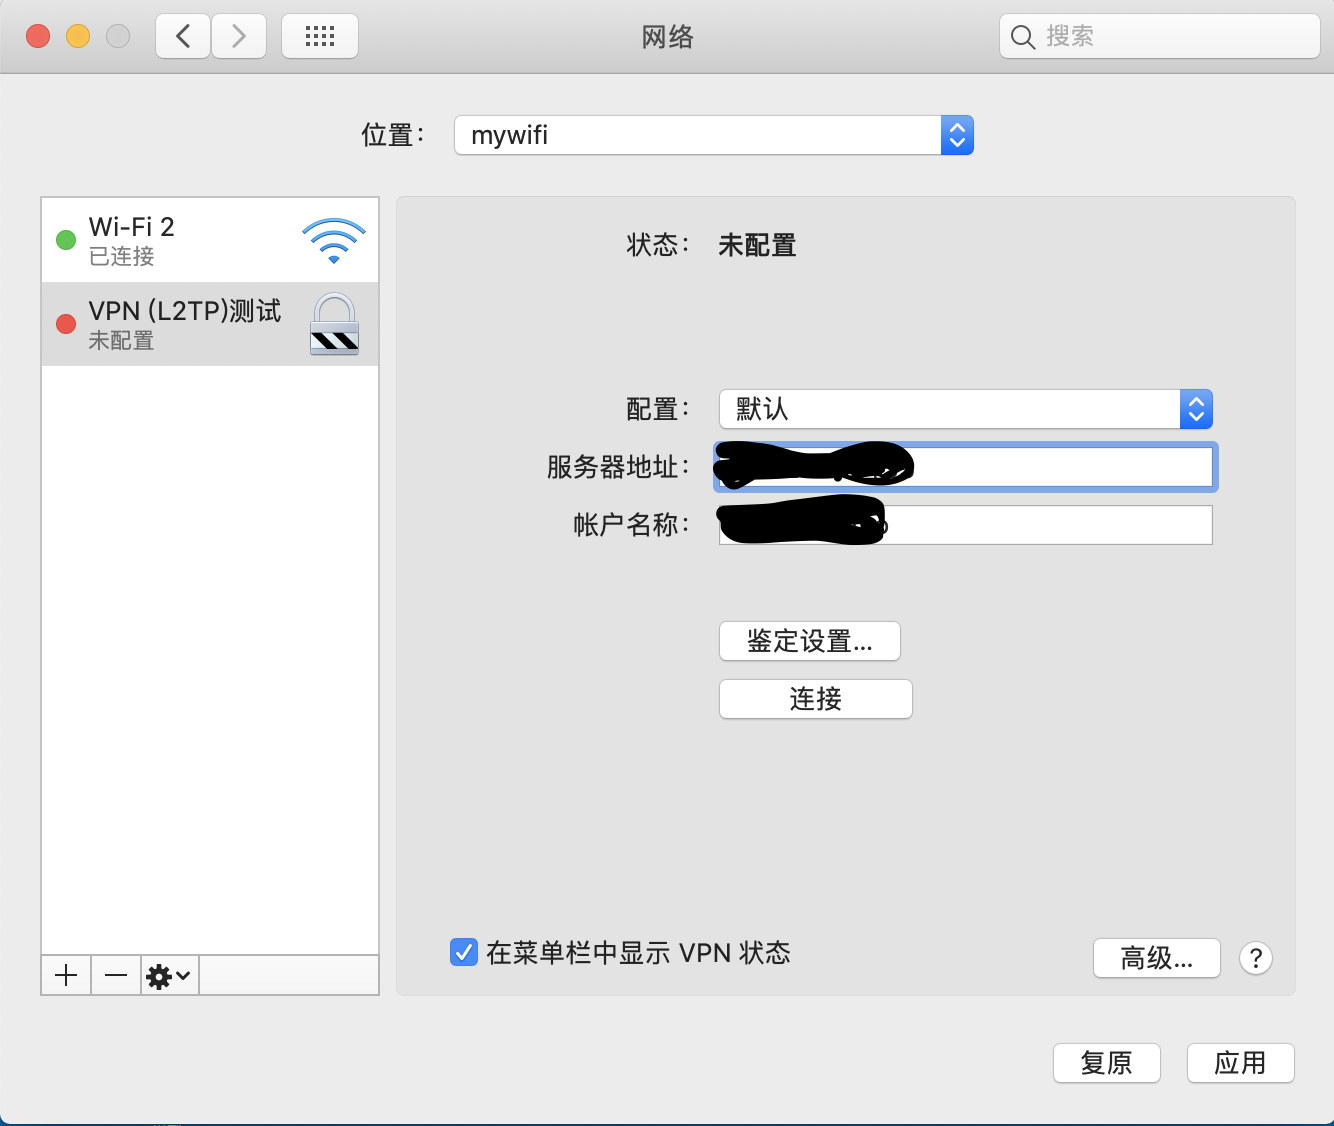Image resolution: width=1334 pixels, height=1126 pixels.
Task: Open the 配置 默认 dropdown
Action: 966,409
